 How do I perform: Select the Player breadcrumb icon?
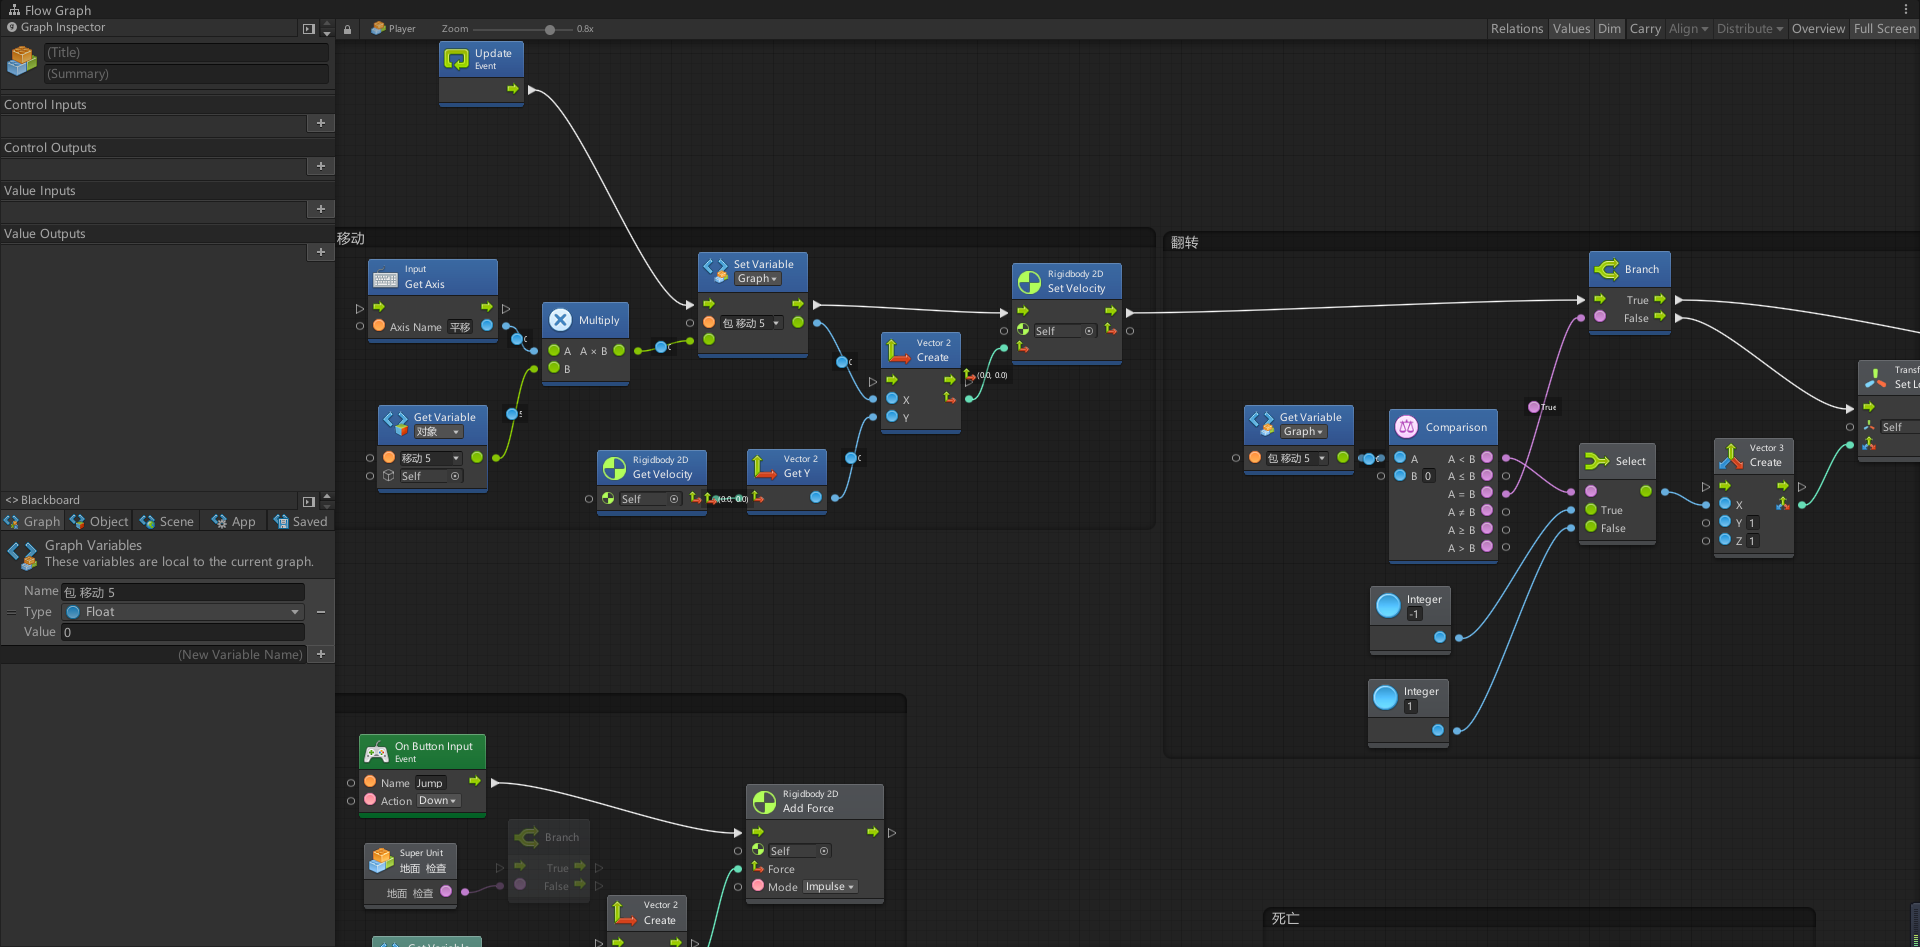[x=378, y=29]
